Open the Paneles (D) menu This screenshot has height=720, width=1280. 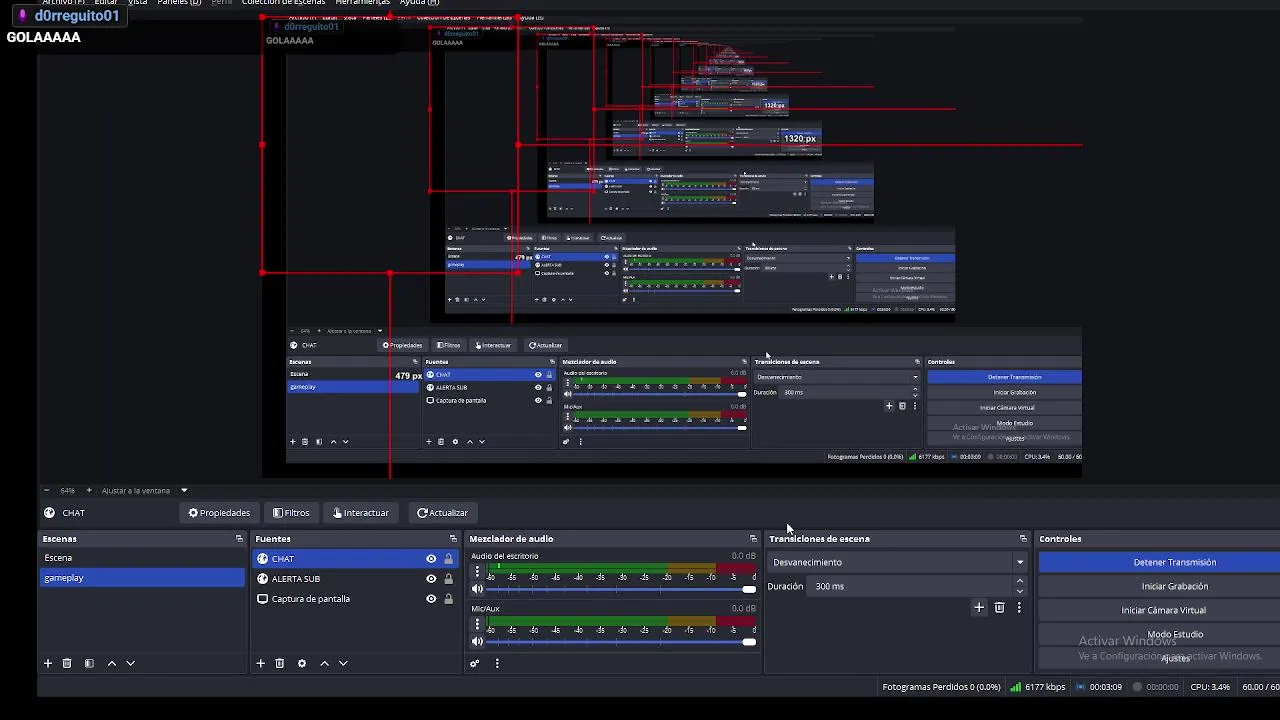point(179,3)
